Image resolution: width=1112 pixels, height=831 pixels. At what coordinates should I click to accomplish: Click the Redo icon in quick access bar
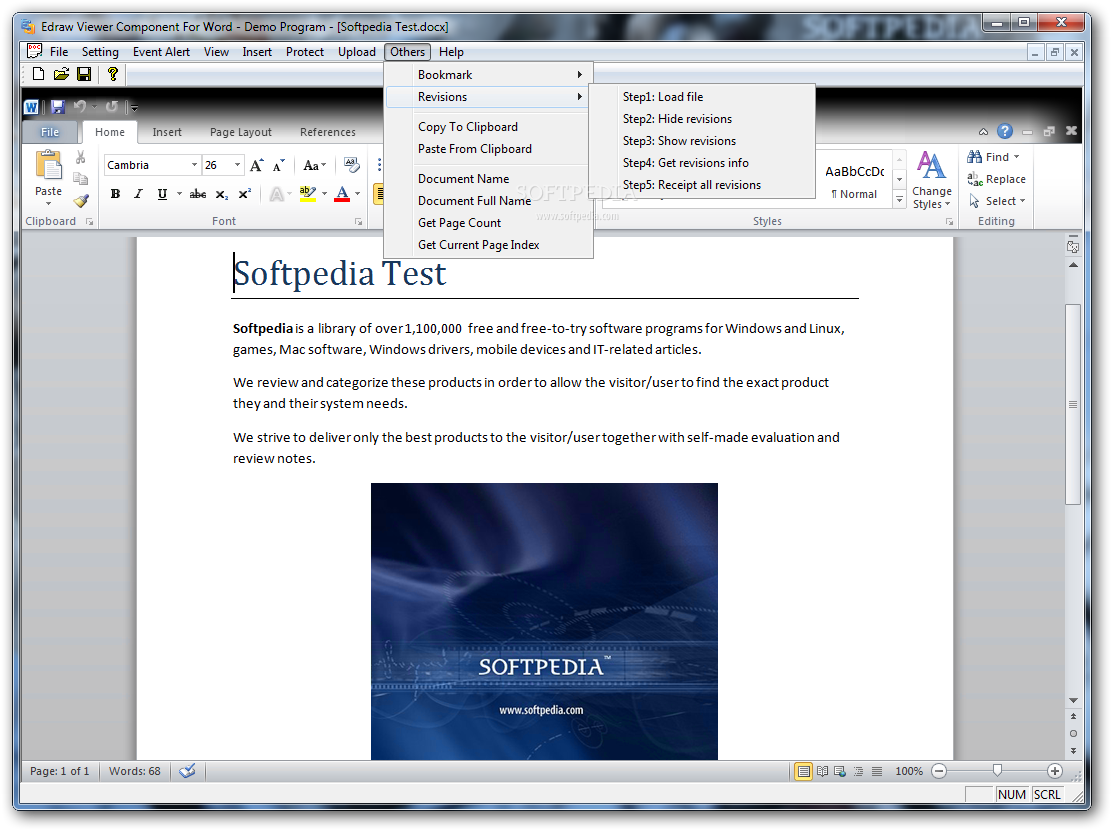click(111, 106)
